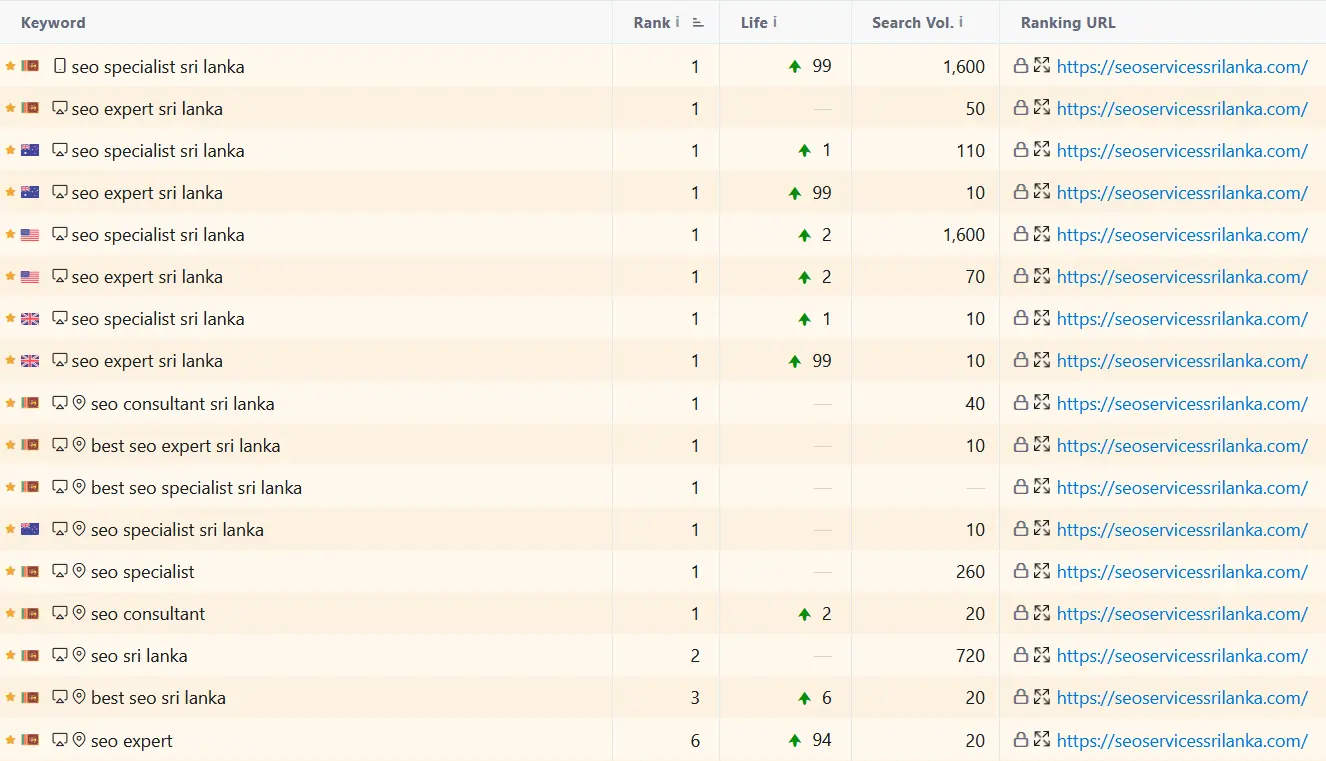Click the location pin icon on "seo consultant sri lanka"
The image size is (1326, 761).
[80, 403]
